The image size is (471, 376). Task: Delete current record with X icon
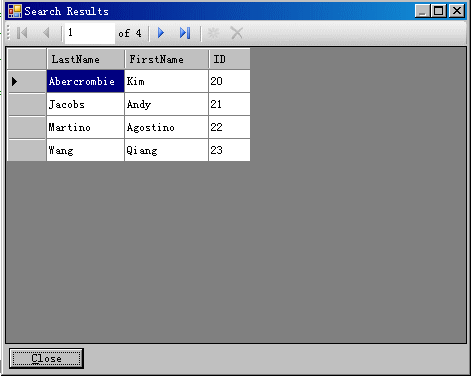pos(237,33)
